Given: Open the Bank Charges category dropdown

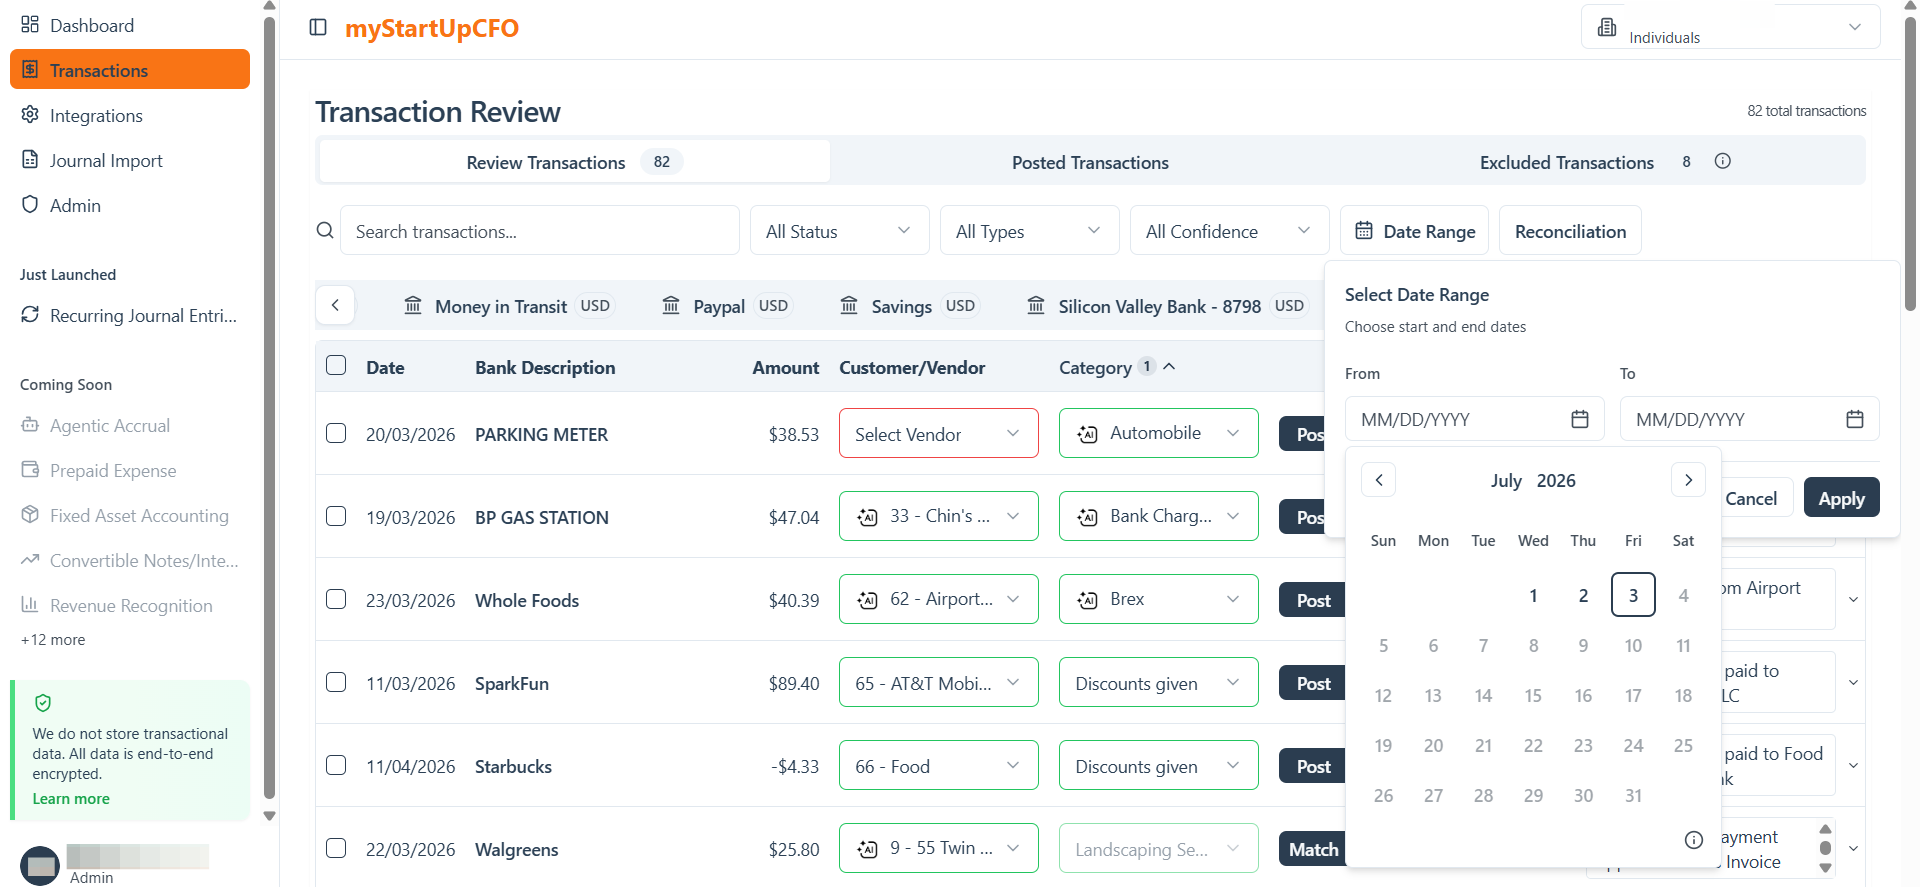Looking at the screenshot, I should click(x=1159, y=516).
